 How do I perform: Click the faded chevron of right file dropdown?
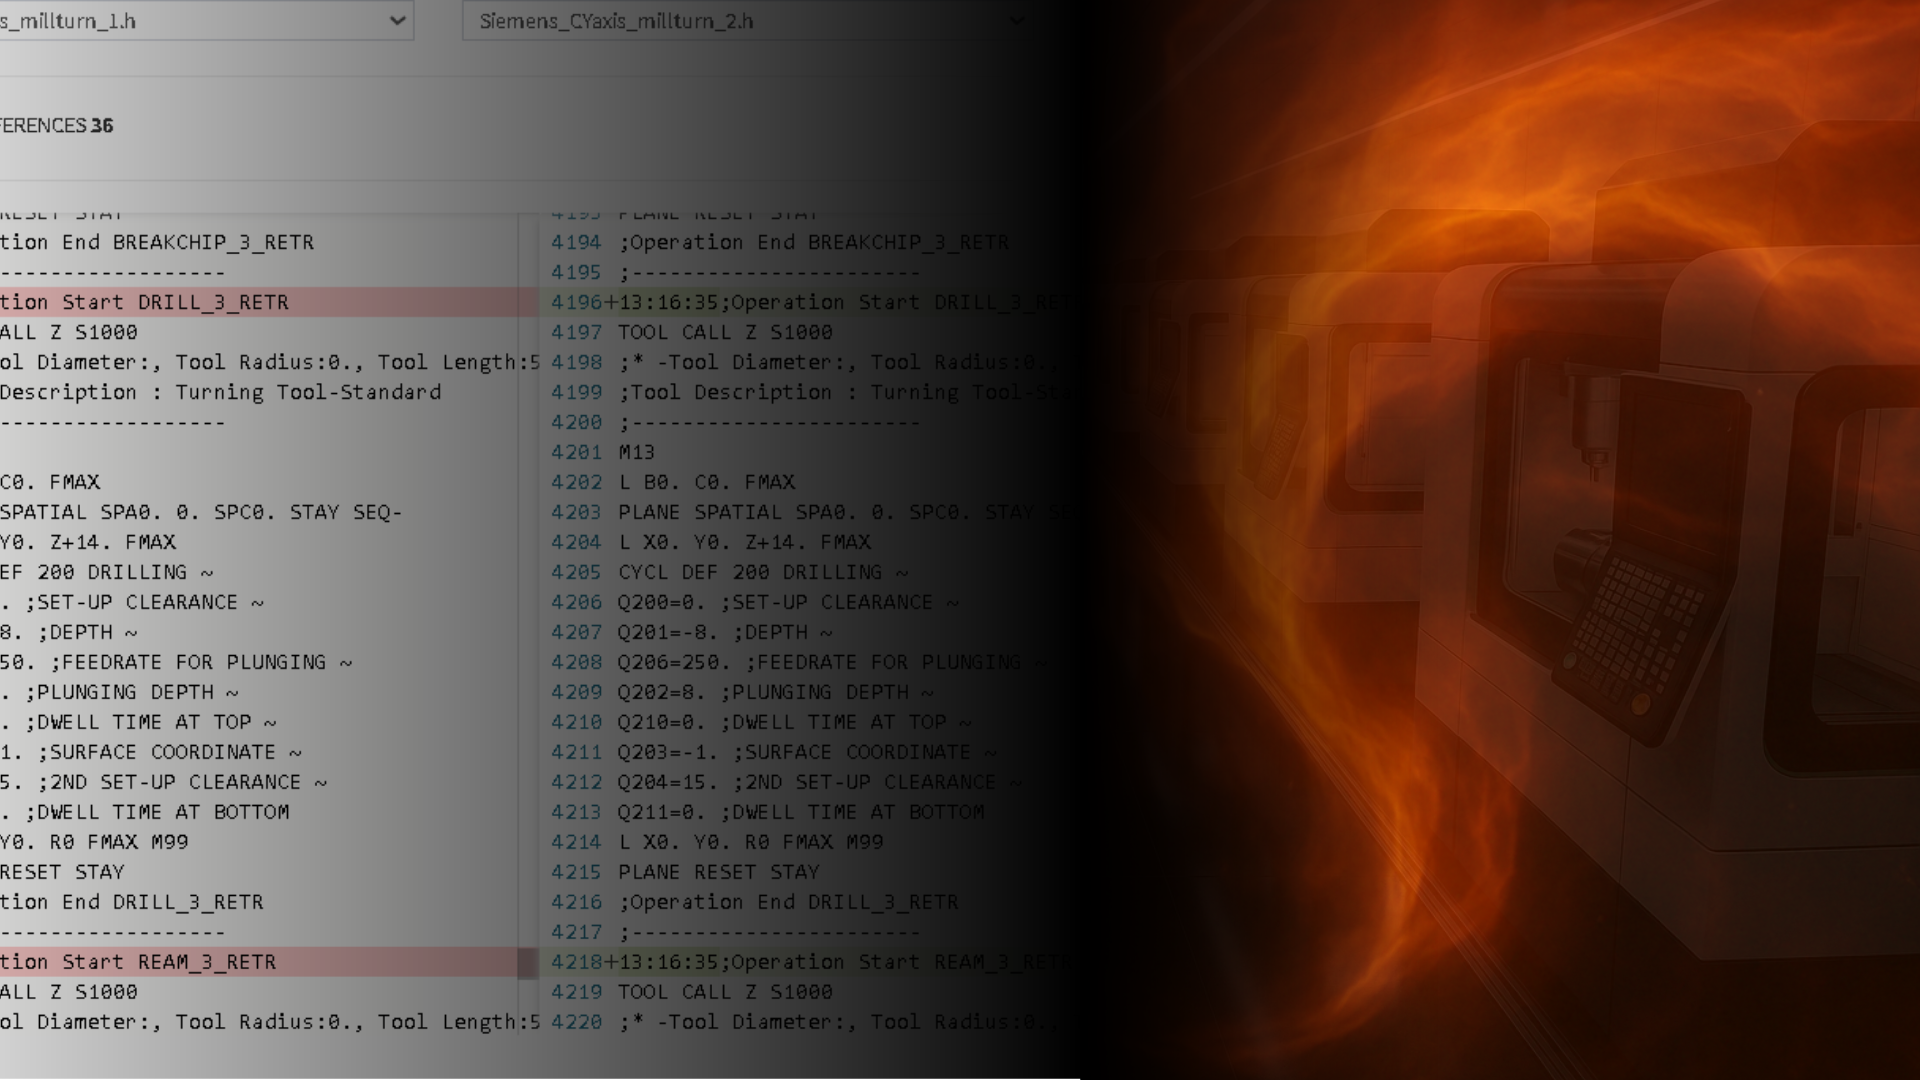point(1016,21)
